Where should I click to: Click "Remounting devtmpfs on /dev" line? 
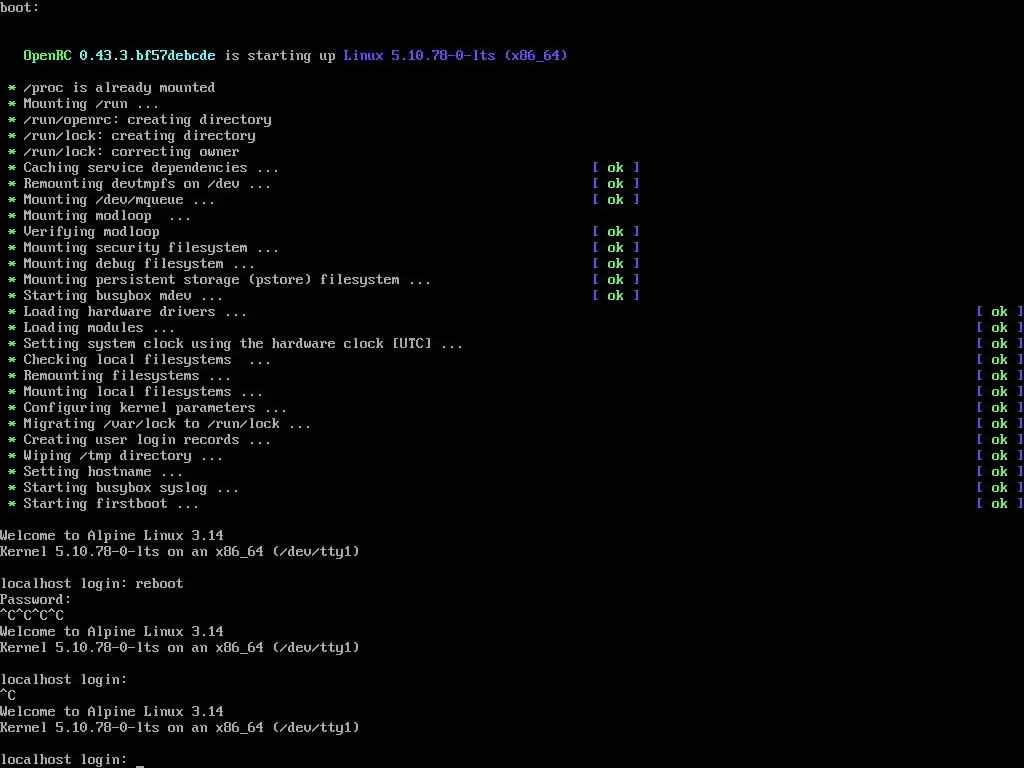(x=147, y=184)
